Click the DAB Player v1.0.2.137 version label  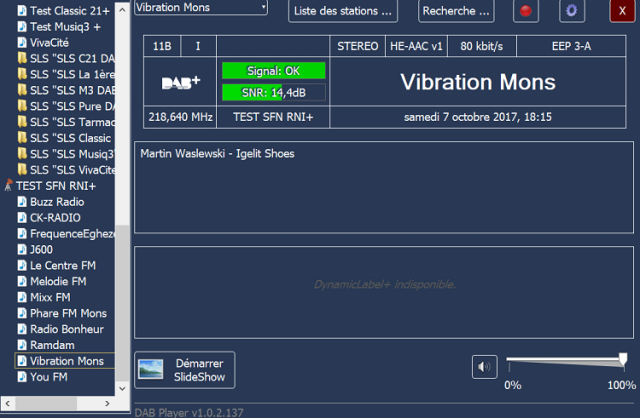click(189, 412)
